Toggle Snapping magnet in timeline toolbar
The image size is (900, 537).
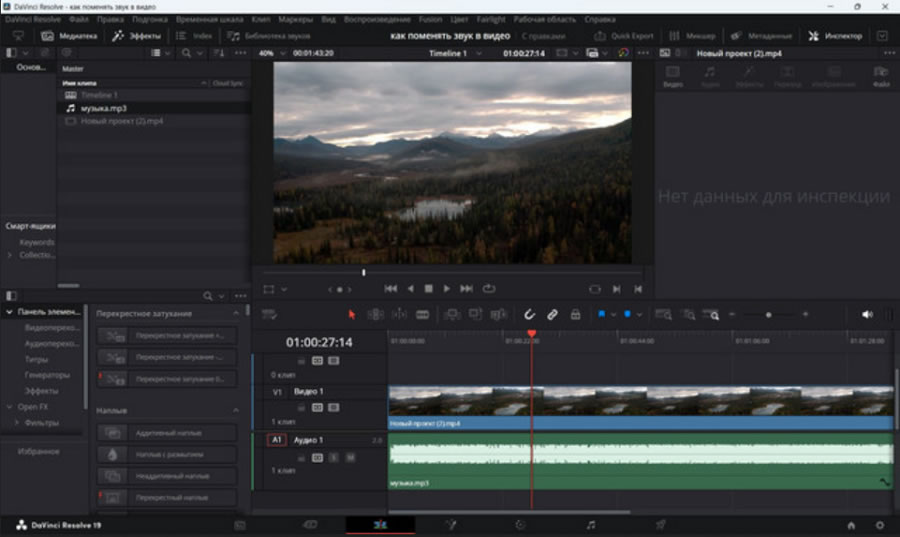pos(529,314)
